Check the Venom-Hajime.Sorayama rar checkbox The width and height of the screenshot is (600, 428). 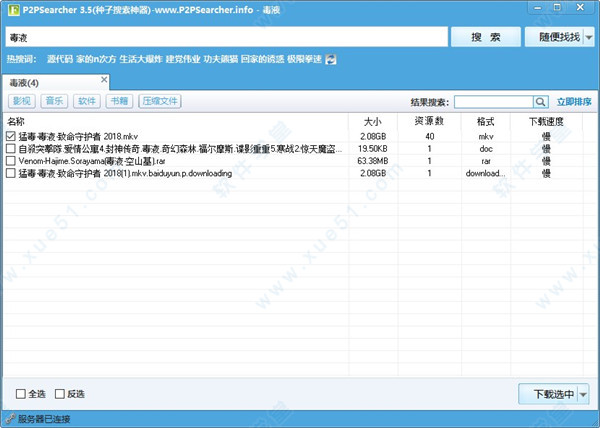(x=11, y=161)
